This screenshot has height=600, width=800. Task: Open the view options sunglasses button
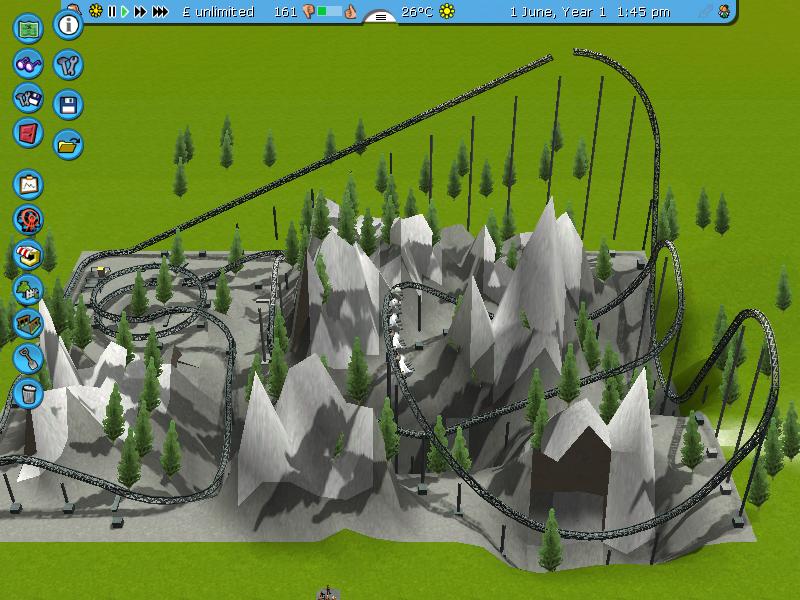click(x=28, y=64)
